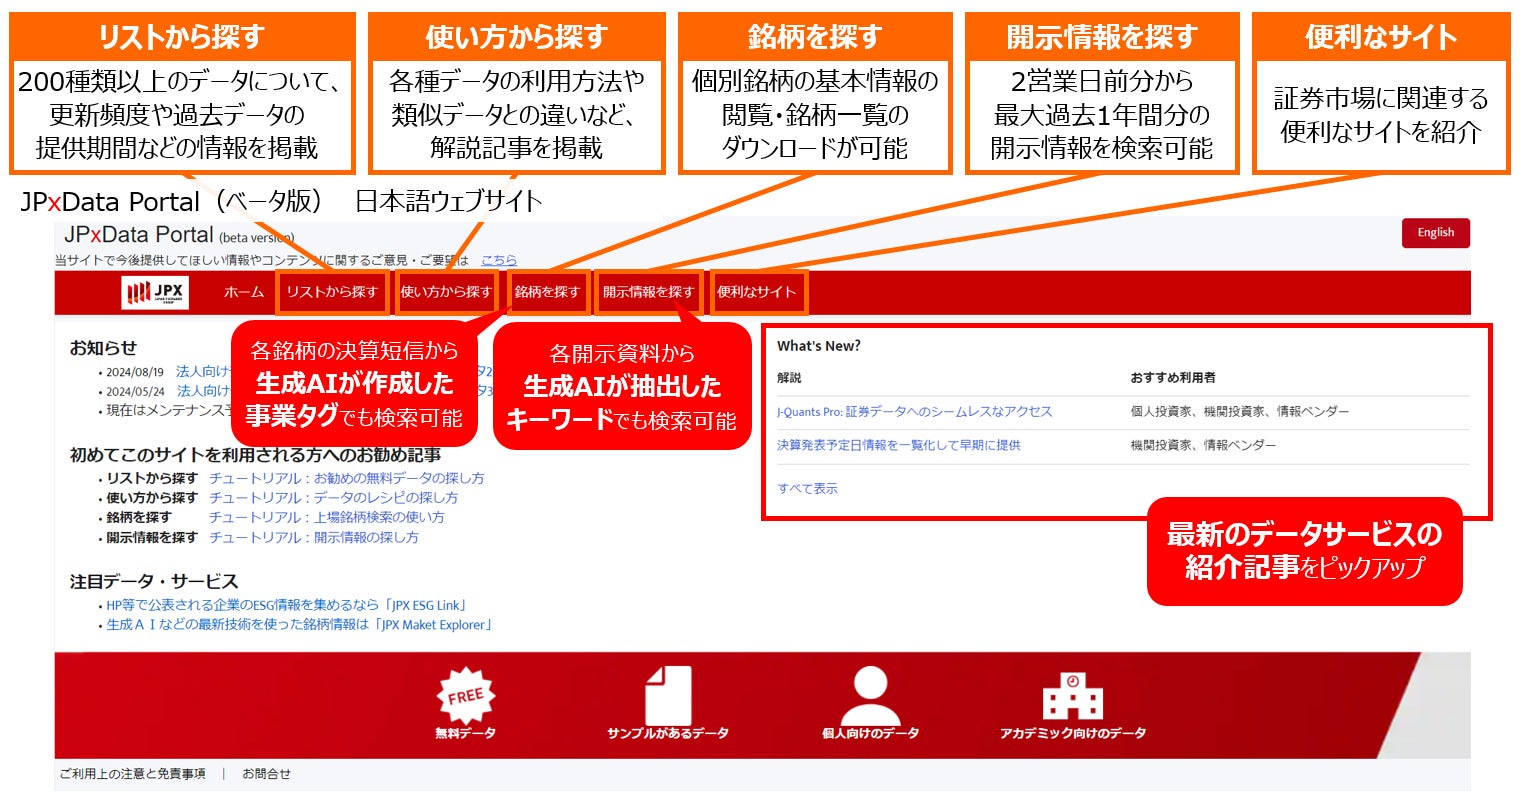The height and width of the screenshot is (797, 1520).
Task: Switch the site language with the English button
Action: click(1436, 233)
